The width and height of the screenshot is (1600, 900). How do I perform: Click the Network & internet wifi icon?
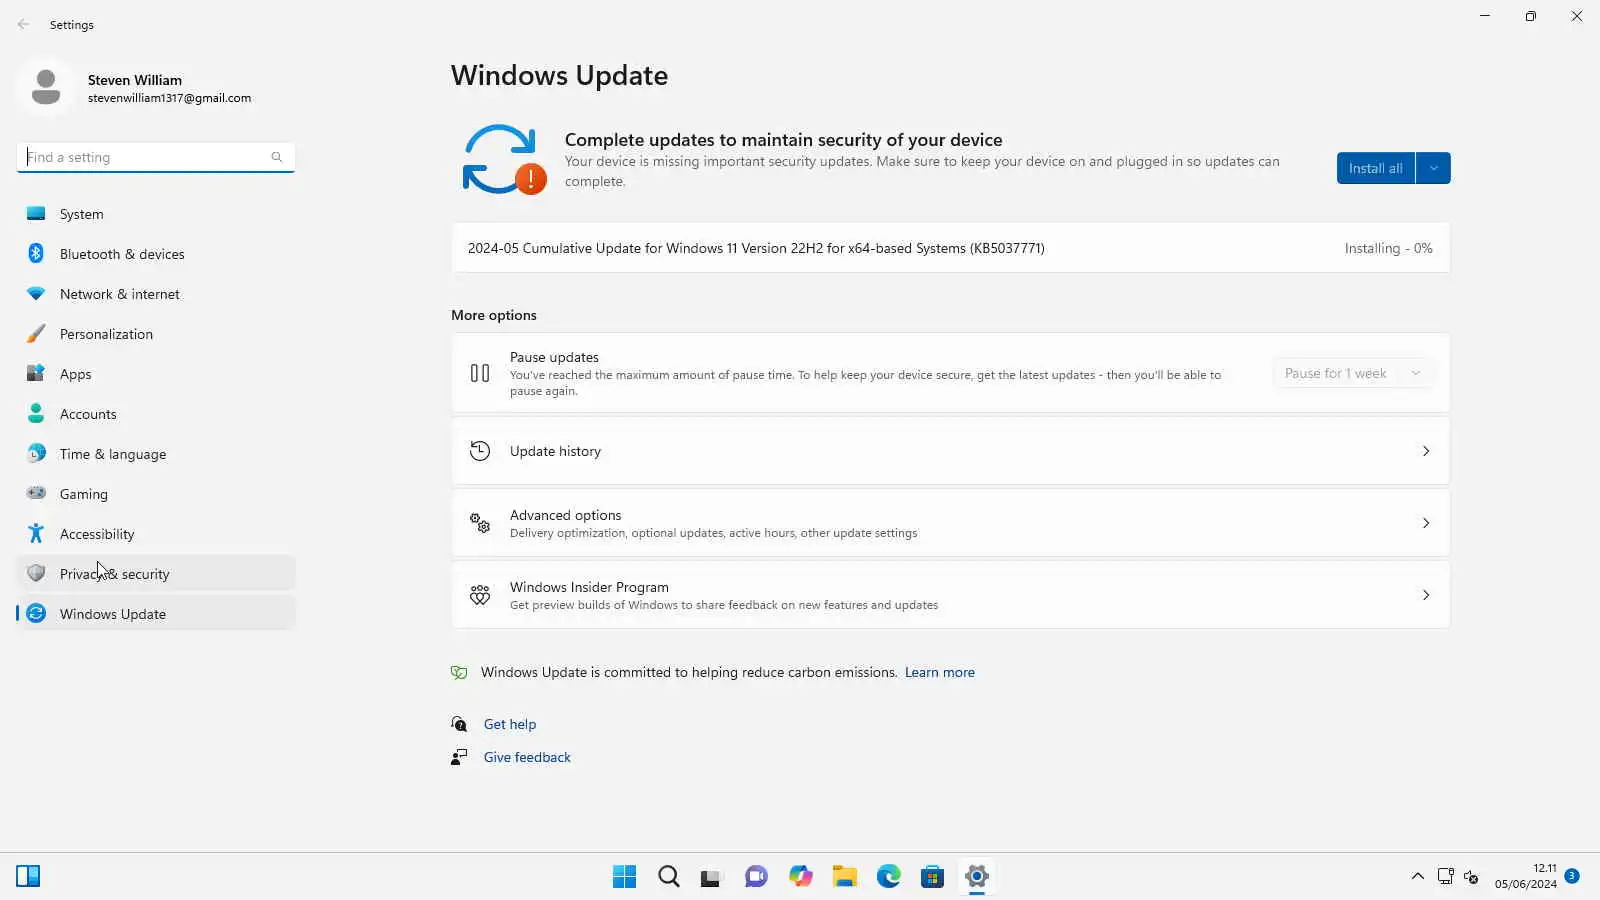36,294
